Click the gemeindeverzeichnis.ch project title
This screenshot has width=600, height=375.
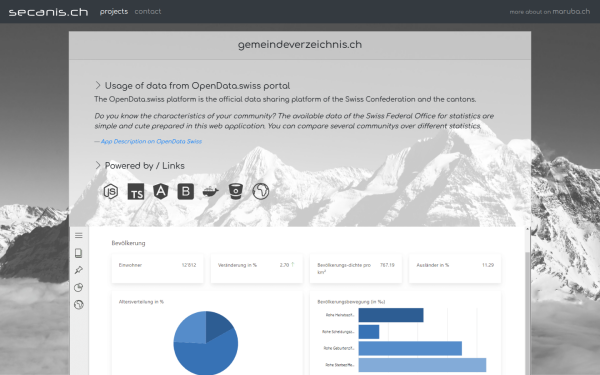(300, 44)
